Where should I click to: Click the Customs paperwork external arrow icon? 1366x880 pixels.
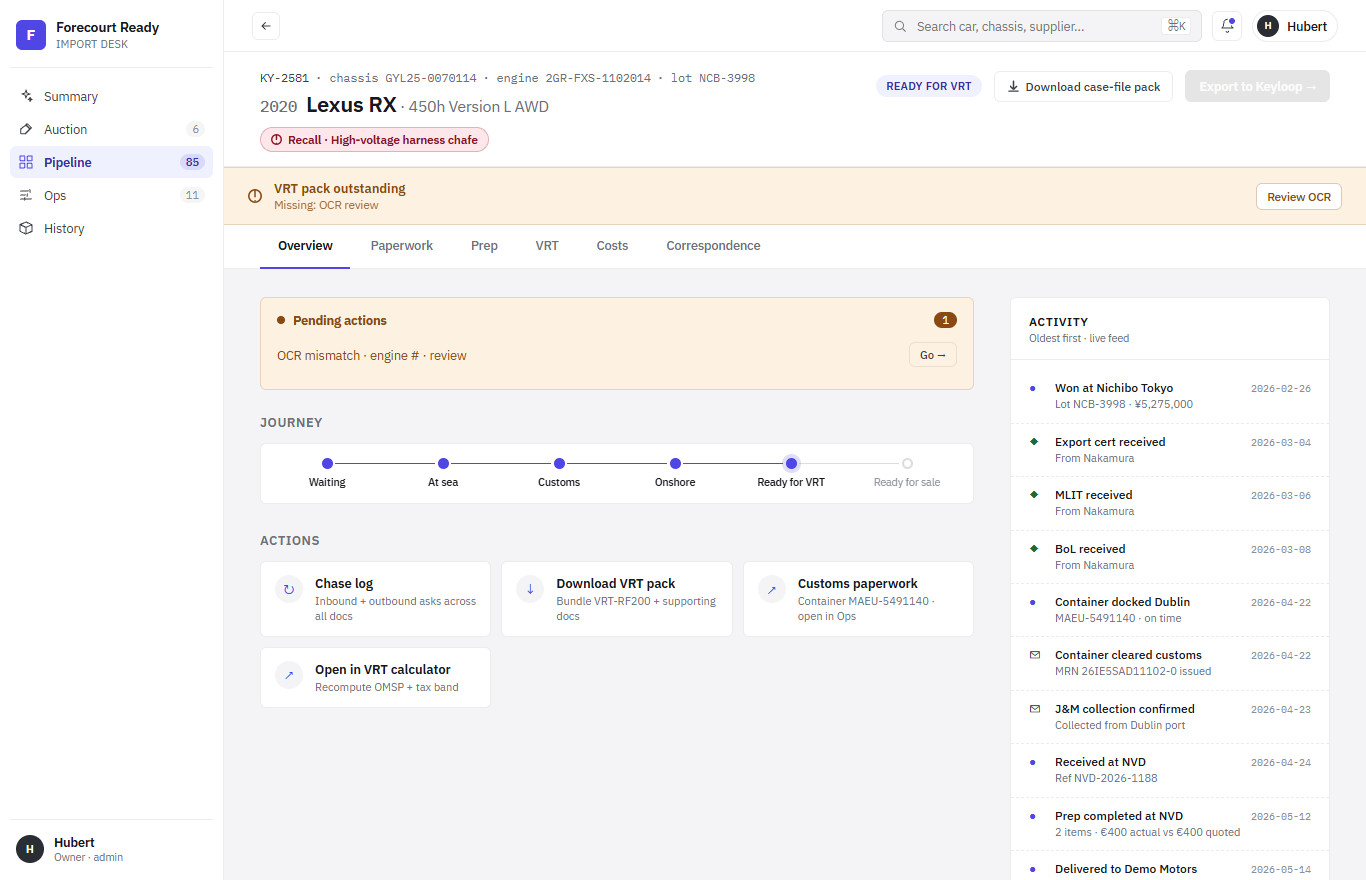point(772,589)
